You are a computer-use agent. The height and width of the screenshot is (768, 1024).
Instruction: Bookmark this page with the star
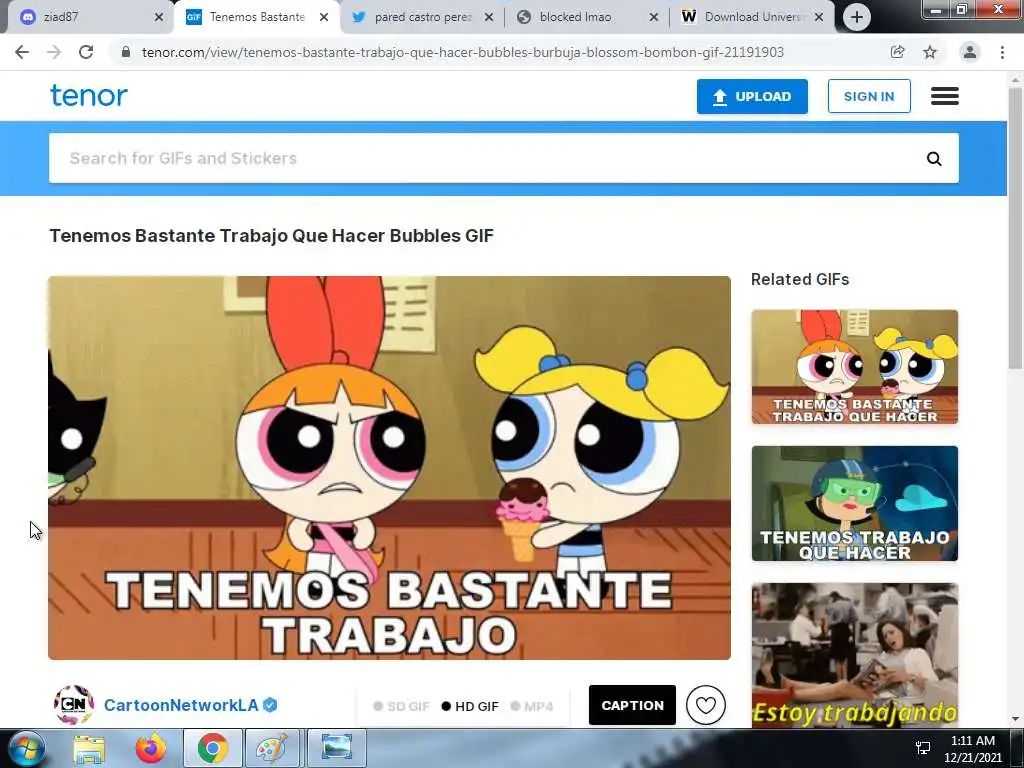(x=930, y=52)
